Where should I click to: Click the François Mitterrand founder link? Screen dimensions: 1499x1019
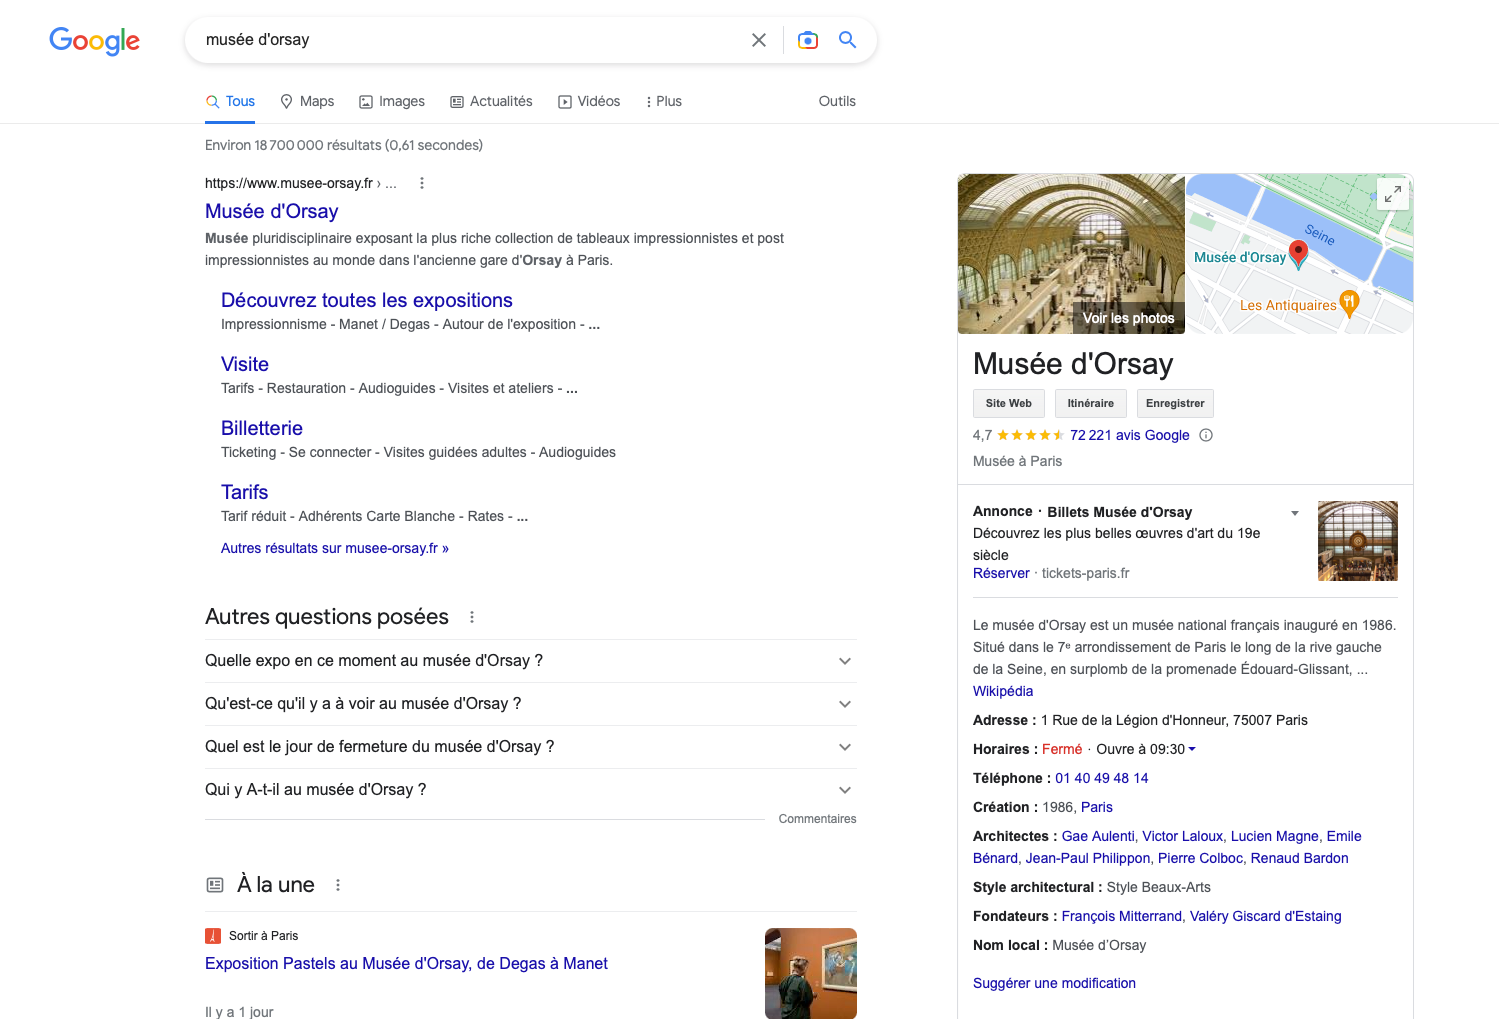click(1122, 916)
